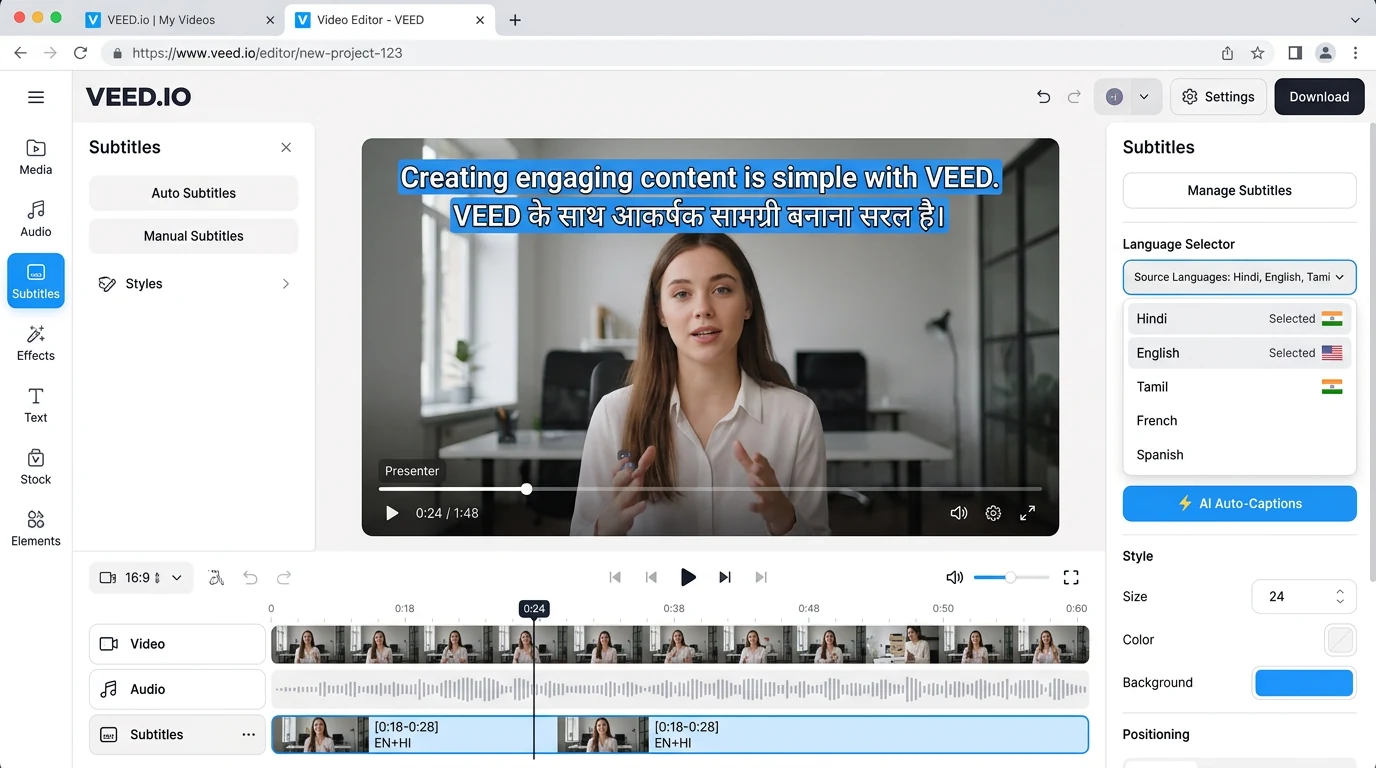Open project Settings
Viewport: 1376px width, 768px height.
pyautogui.click(x=1218, y=97)
